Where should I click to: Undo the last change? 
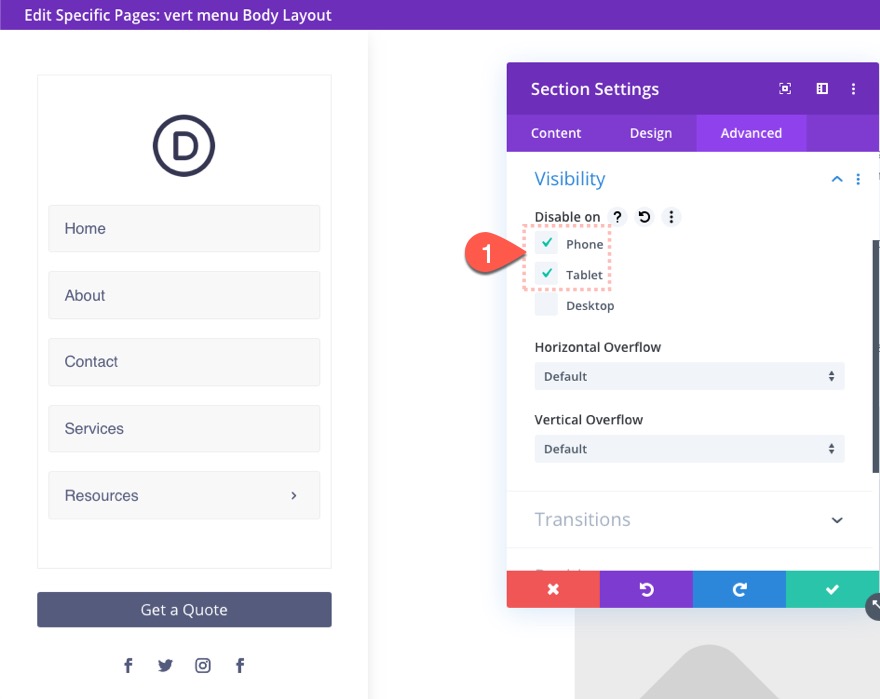(646, 589)
